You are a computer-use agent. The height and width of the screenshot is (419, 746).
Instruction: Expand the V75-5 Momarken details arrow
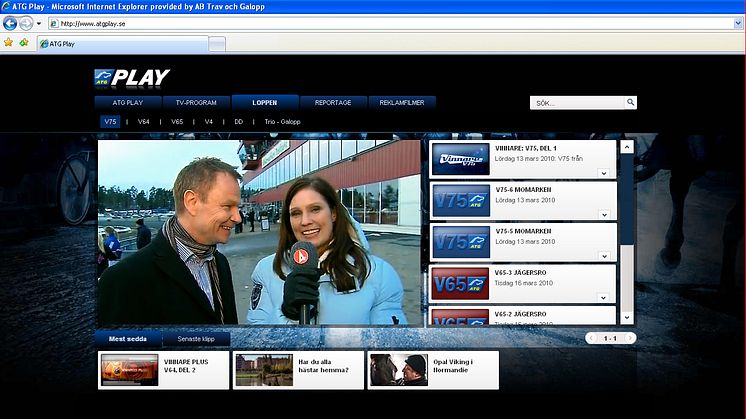pos(604,256)
